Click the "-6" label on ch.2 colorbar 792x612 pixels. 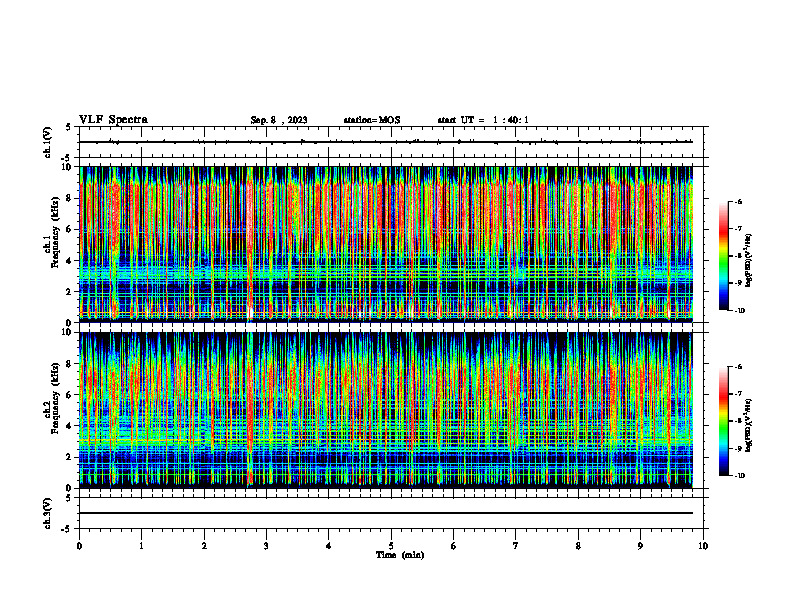point(738,367)
